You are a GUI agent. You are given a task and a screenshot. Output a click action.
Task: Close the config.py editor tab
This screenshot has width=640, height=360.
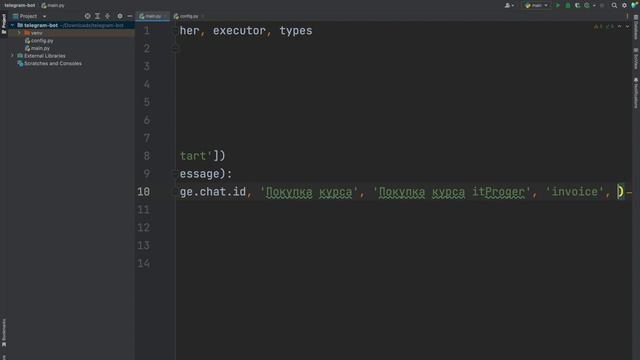(202, 16)
